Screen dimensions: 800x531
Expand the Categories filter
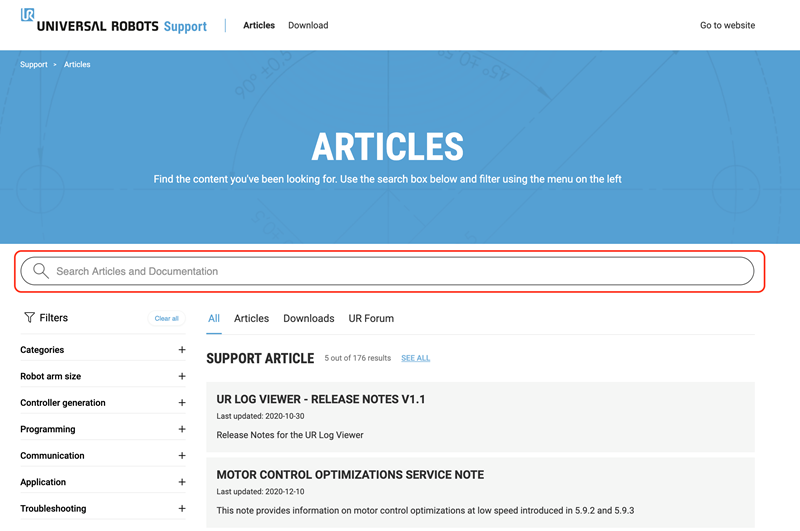(x=182, y=349)
